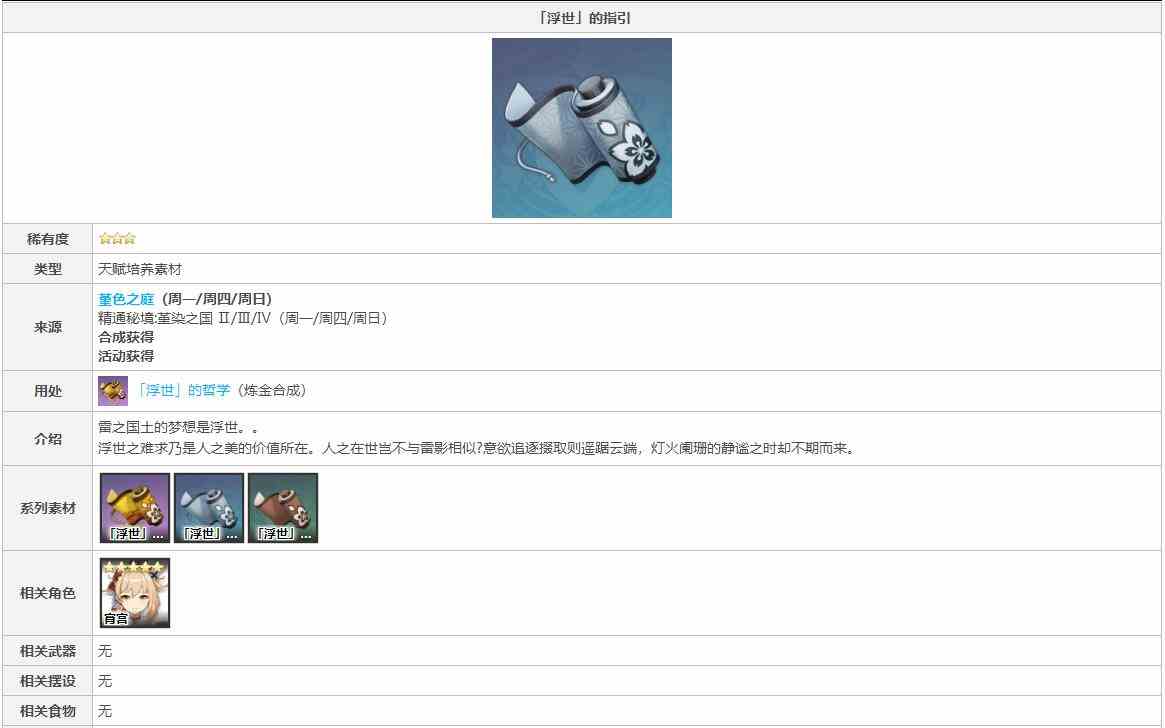Follow the 「浮世」的哲学 text link
The image size is (1165, 728).
pos(183,391)
